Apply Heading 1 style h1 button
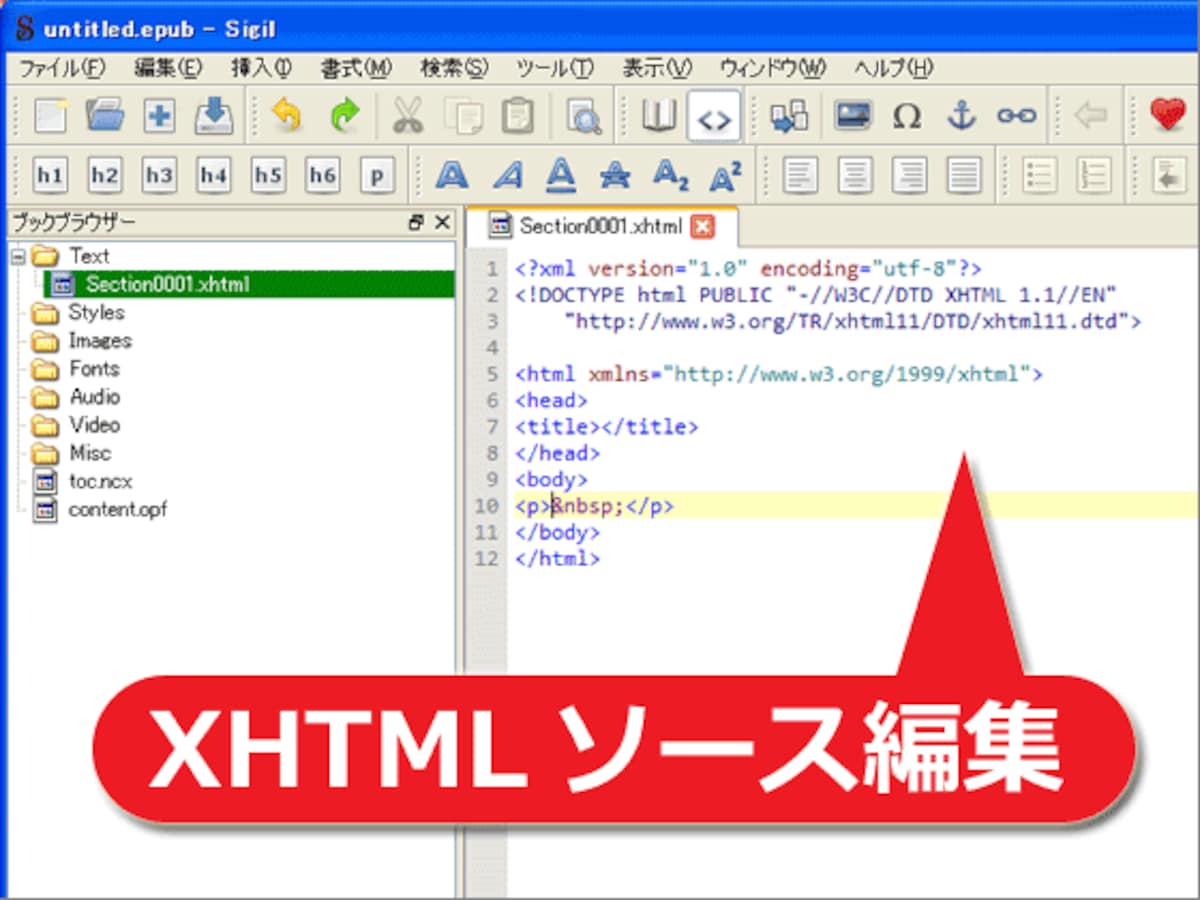This screenshot has width=1200, height=900. tap(50, 176)
